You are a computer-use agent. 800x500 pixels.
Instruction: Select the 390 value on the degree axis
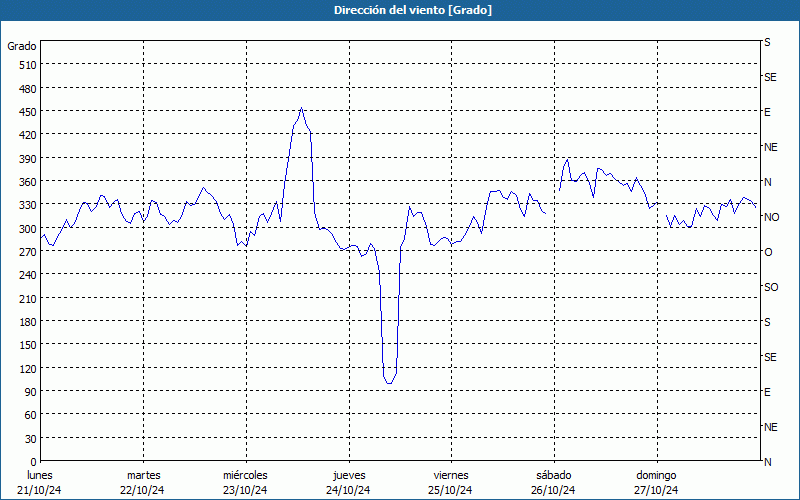point(28,159)
